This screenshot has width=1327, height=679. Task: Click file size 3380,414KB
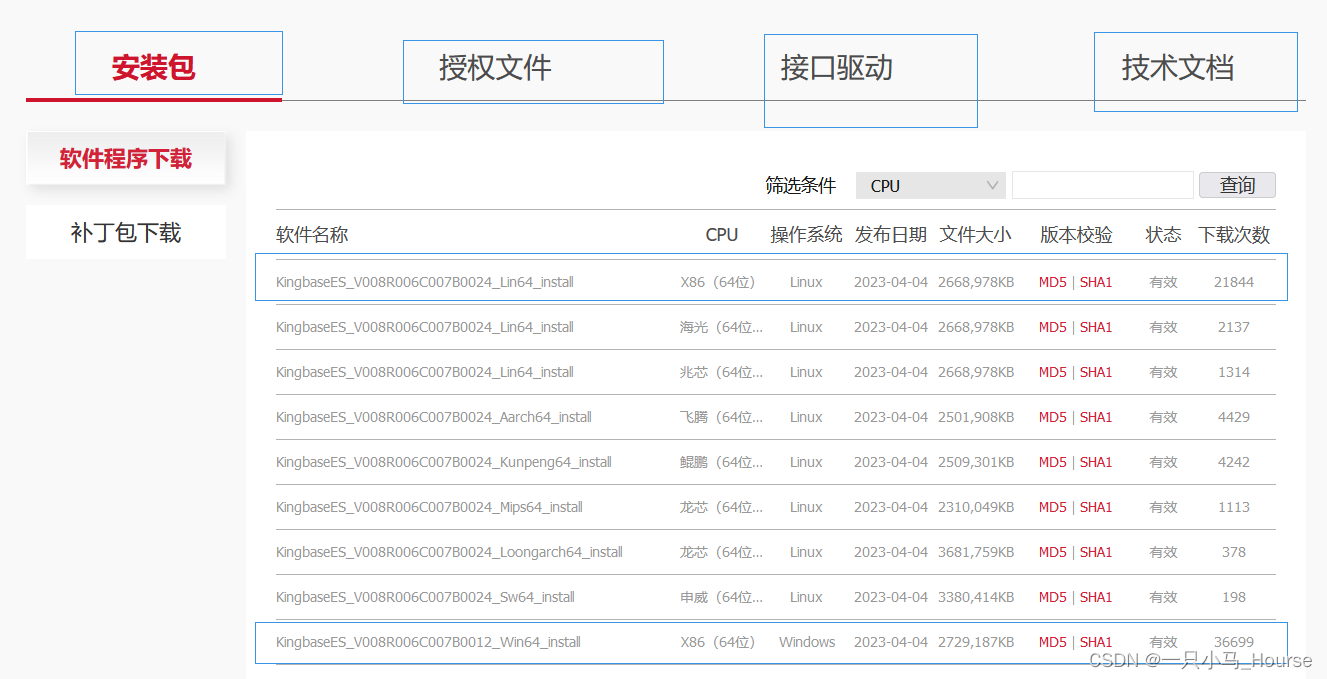pyautogui.click(x=976, y=597)
